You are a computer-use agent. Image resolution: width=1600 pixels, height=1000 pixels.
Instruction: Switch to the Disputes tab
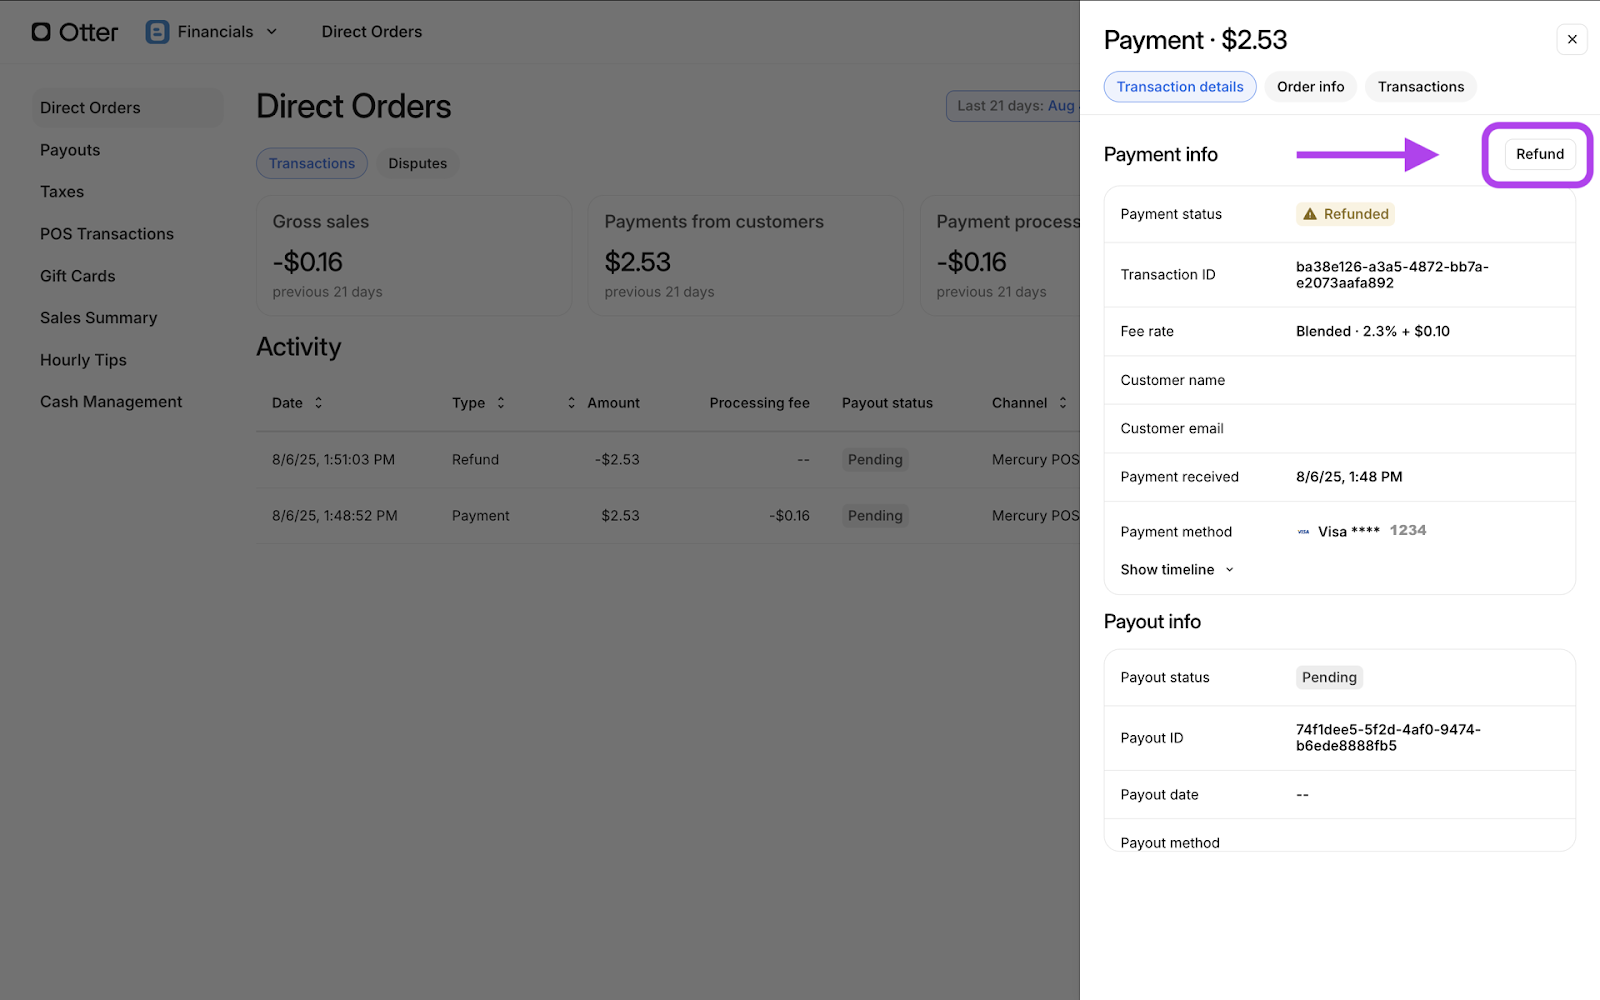(x=417, y=164)
